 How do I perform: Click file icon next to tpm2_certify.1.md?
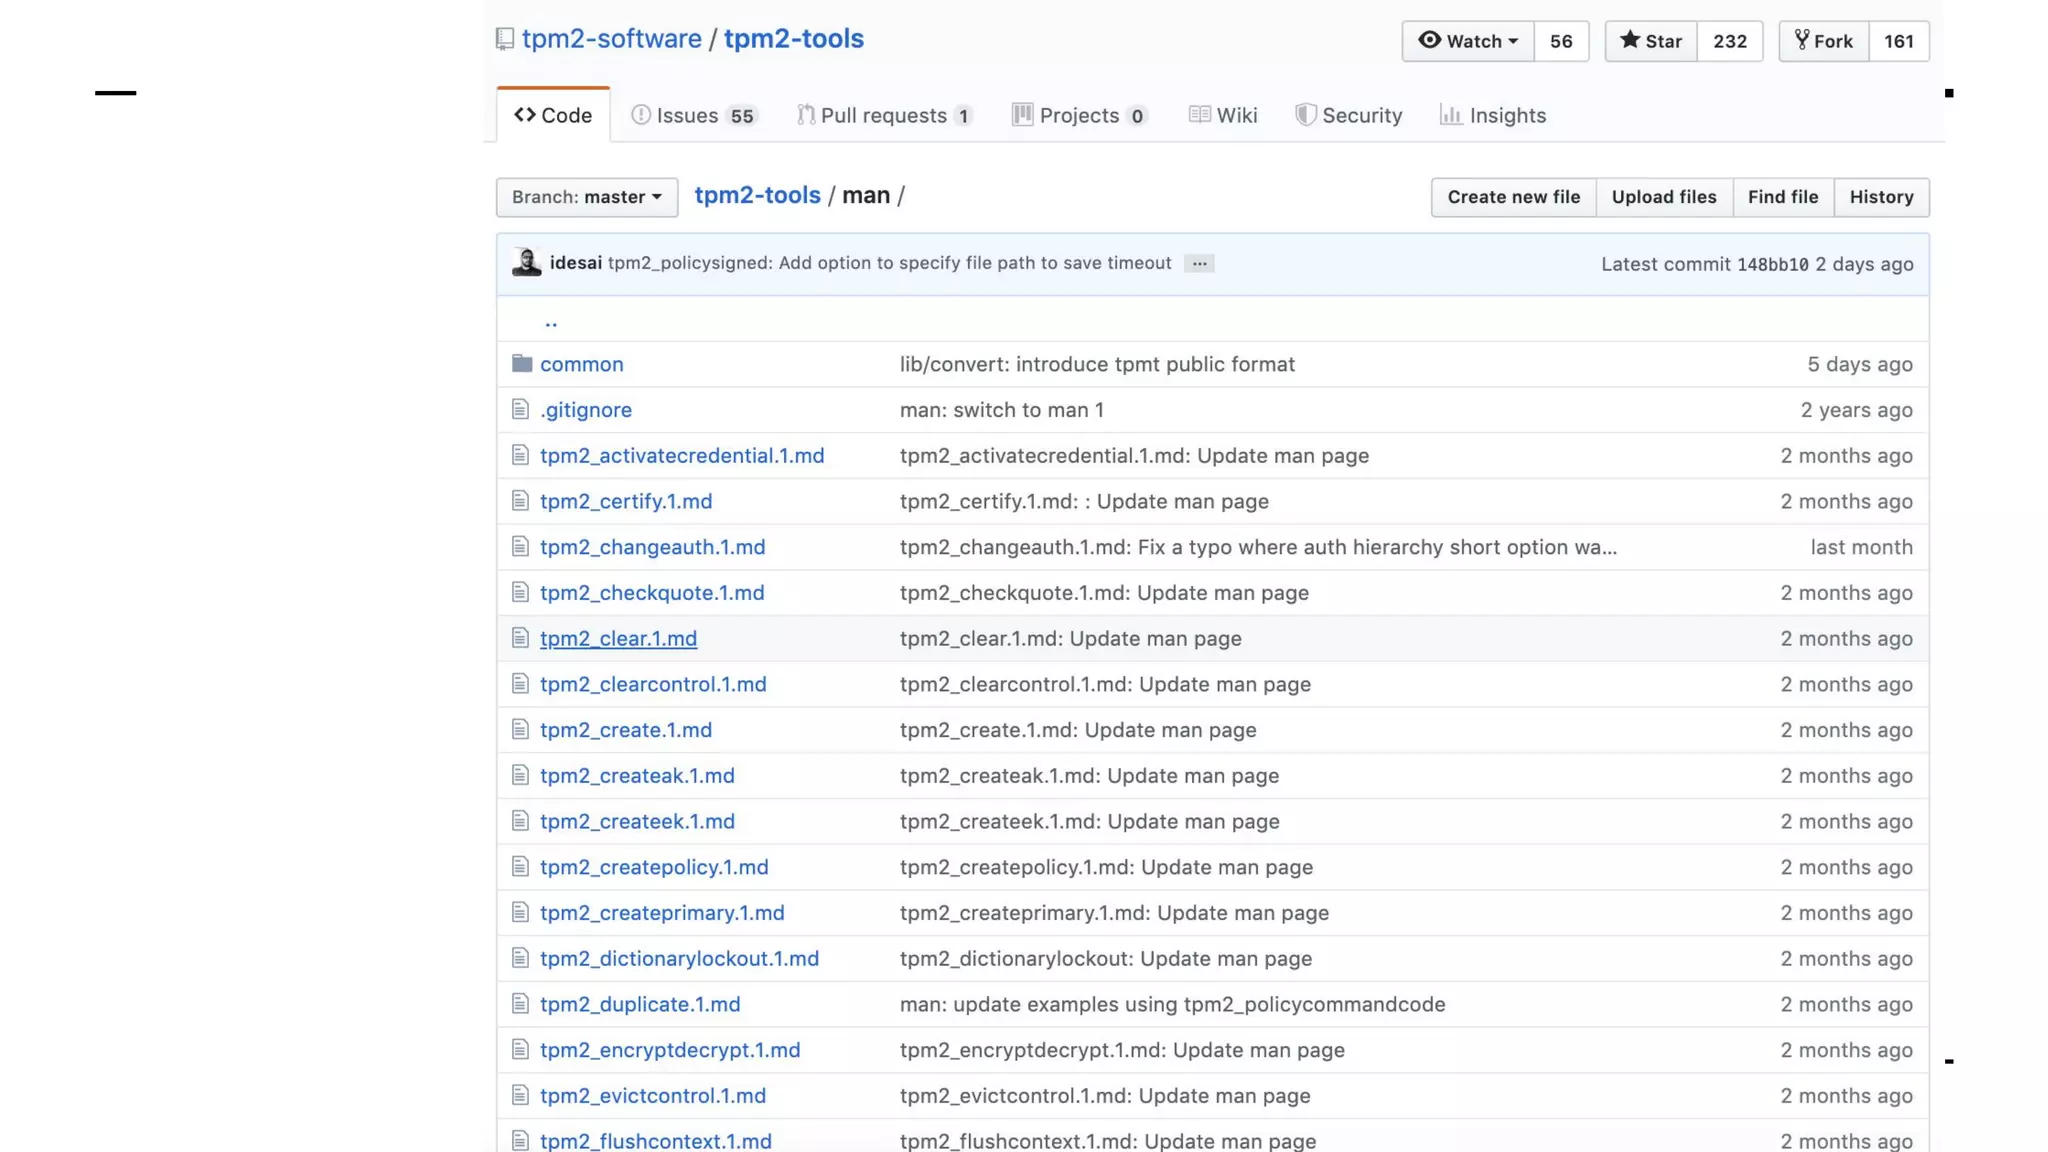tap(519, 501)
